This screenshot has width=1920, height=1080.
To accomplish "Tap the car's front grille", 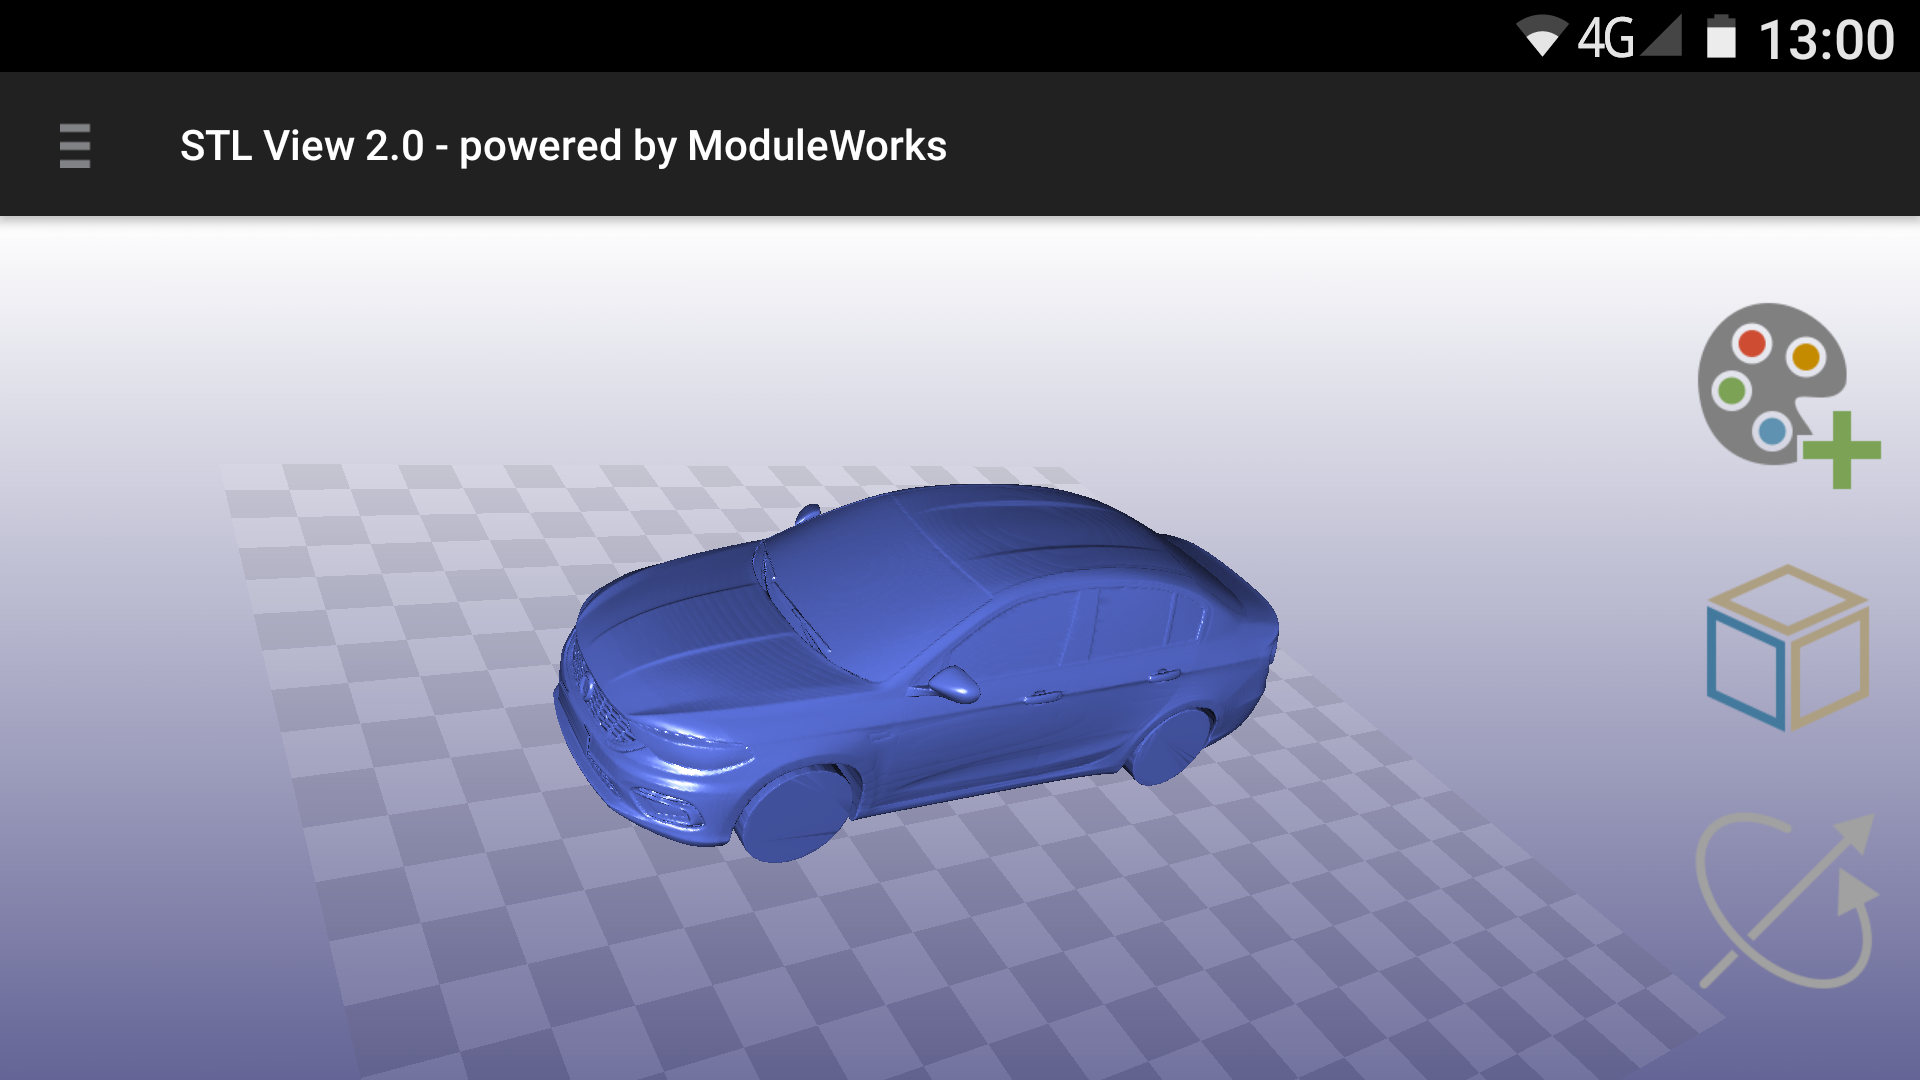I will click(605, 705).
